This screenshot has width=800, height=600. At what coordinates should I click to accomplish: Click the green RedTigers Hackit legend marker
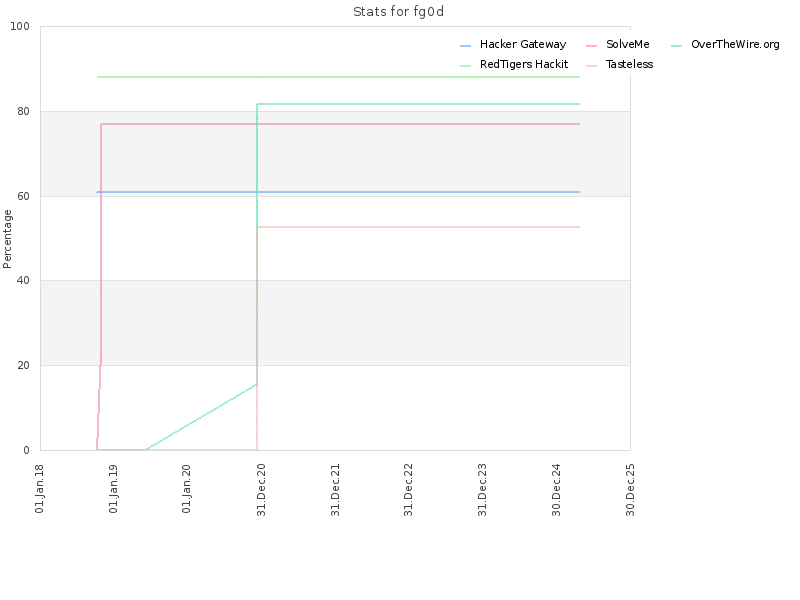pyautogui.click(x=465, y=66)
